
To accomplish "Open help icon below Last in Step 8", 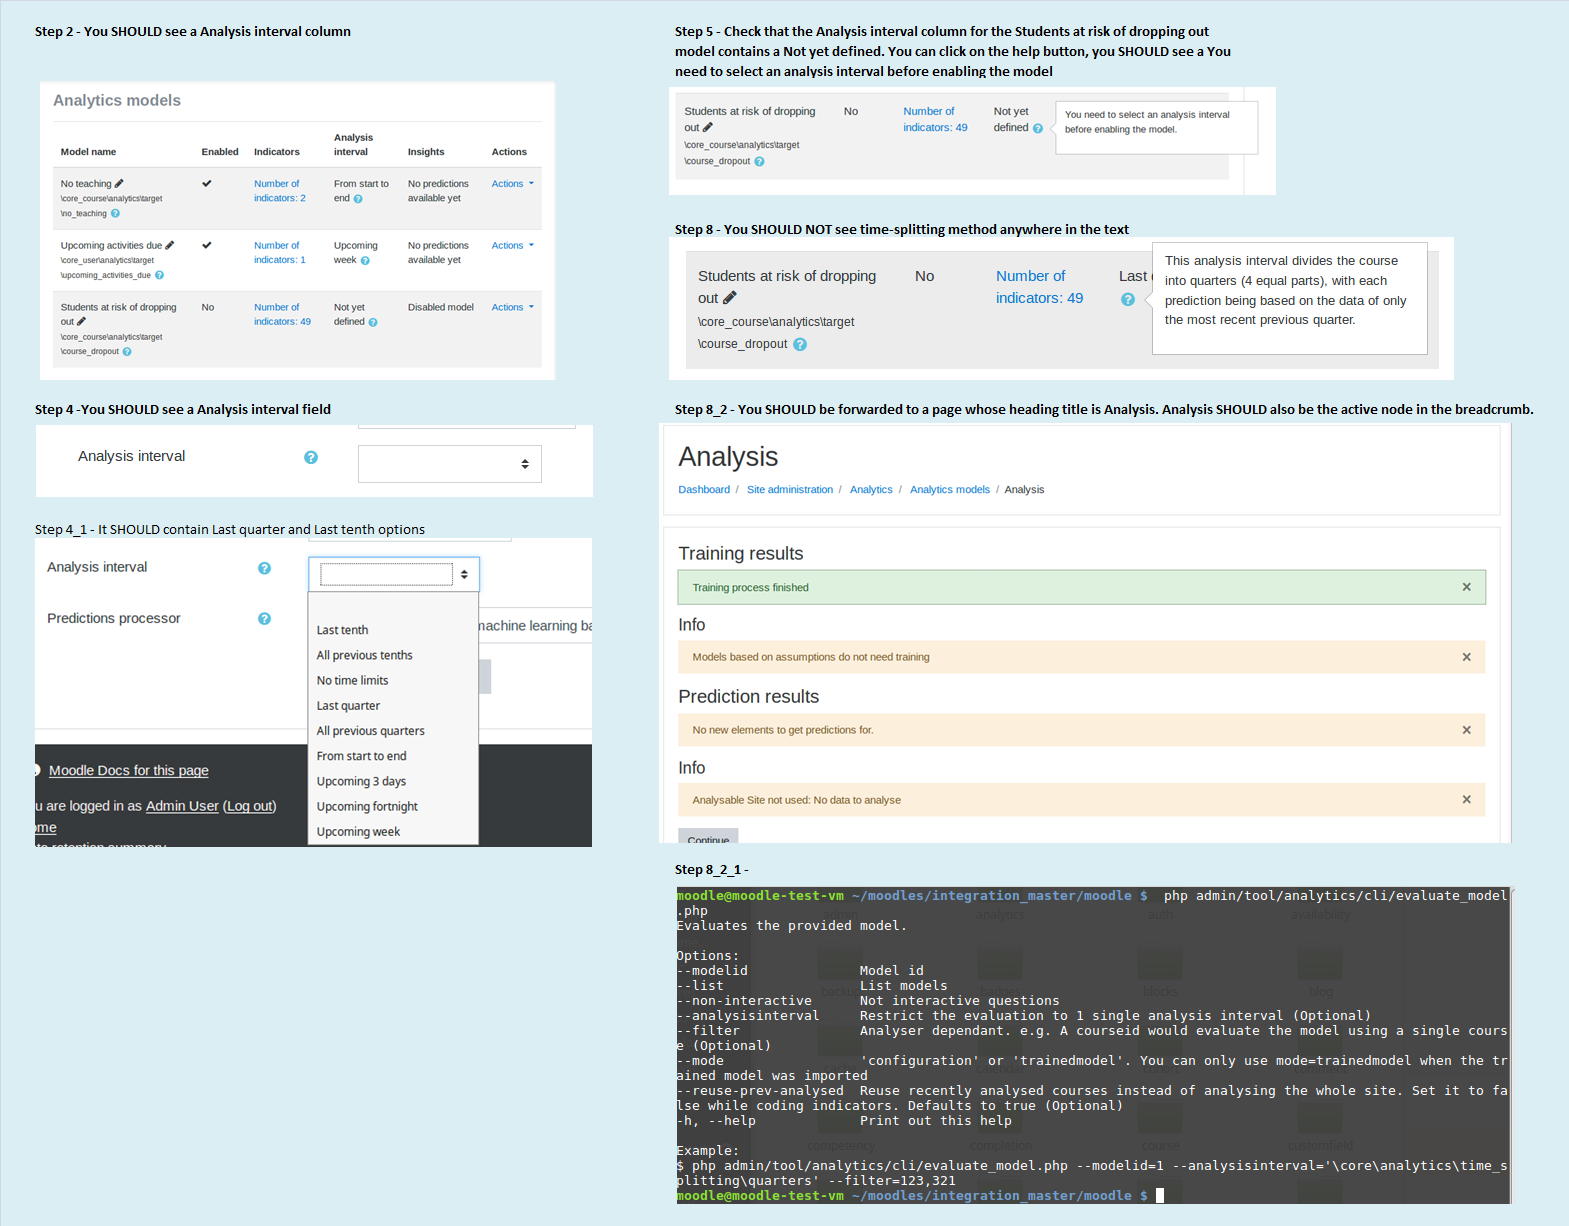I will click(x=1128, y=299).
